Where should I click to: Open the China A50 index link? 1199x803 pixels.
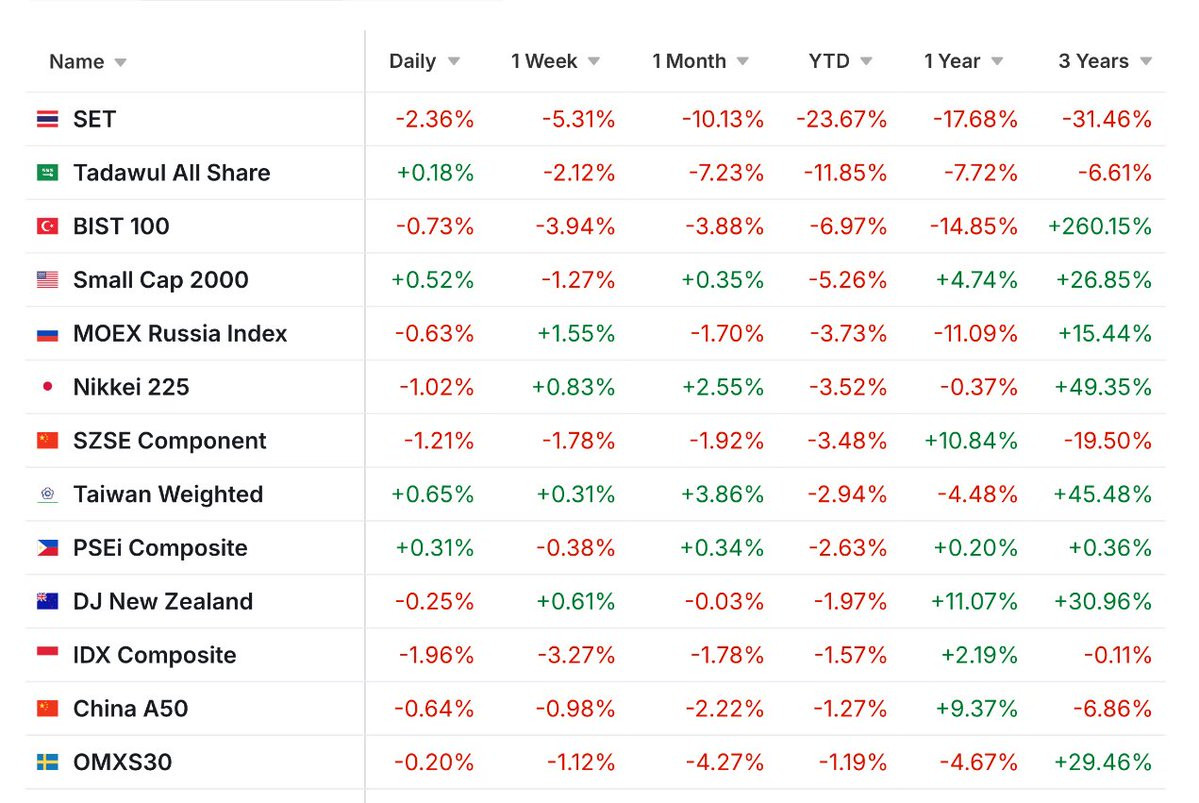click(x=131, y=708)
